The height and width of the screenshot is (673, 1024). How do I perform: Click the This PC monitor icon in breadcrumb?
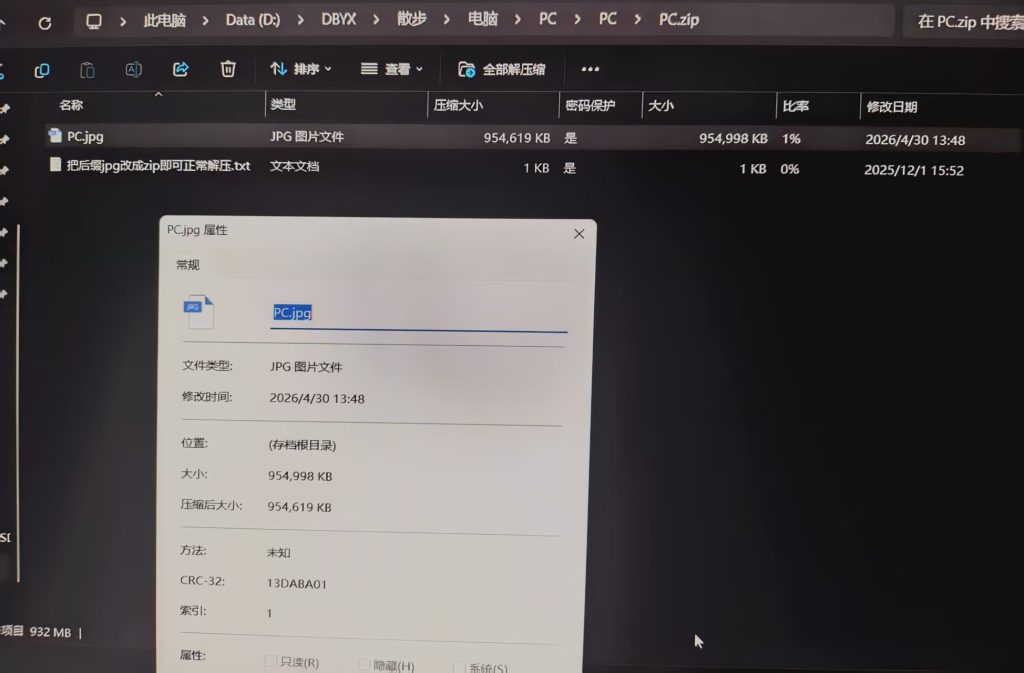94,22
